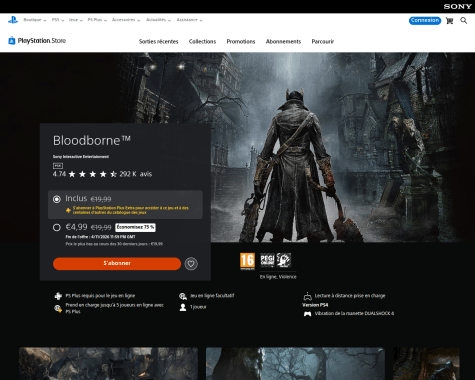Click the PlayStation logo icon
Screen dimensions: 475x380
(x=13, y=20)
